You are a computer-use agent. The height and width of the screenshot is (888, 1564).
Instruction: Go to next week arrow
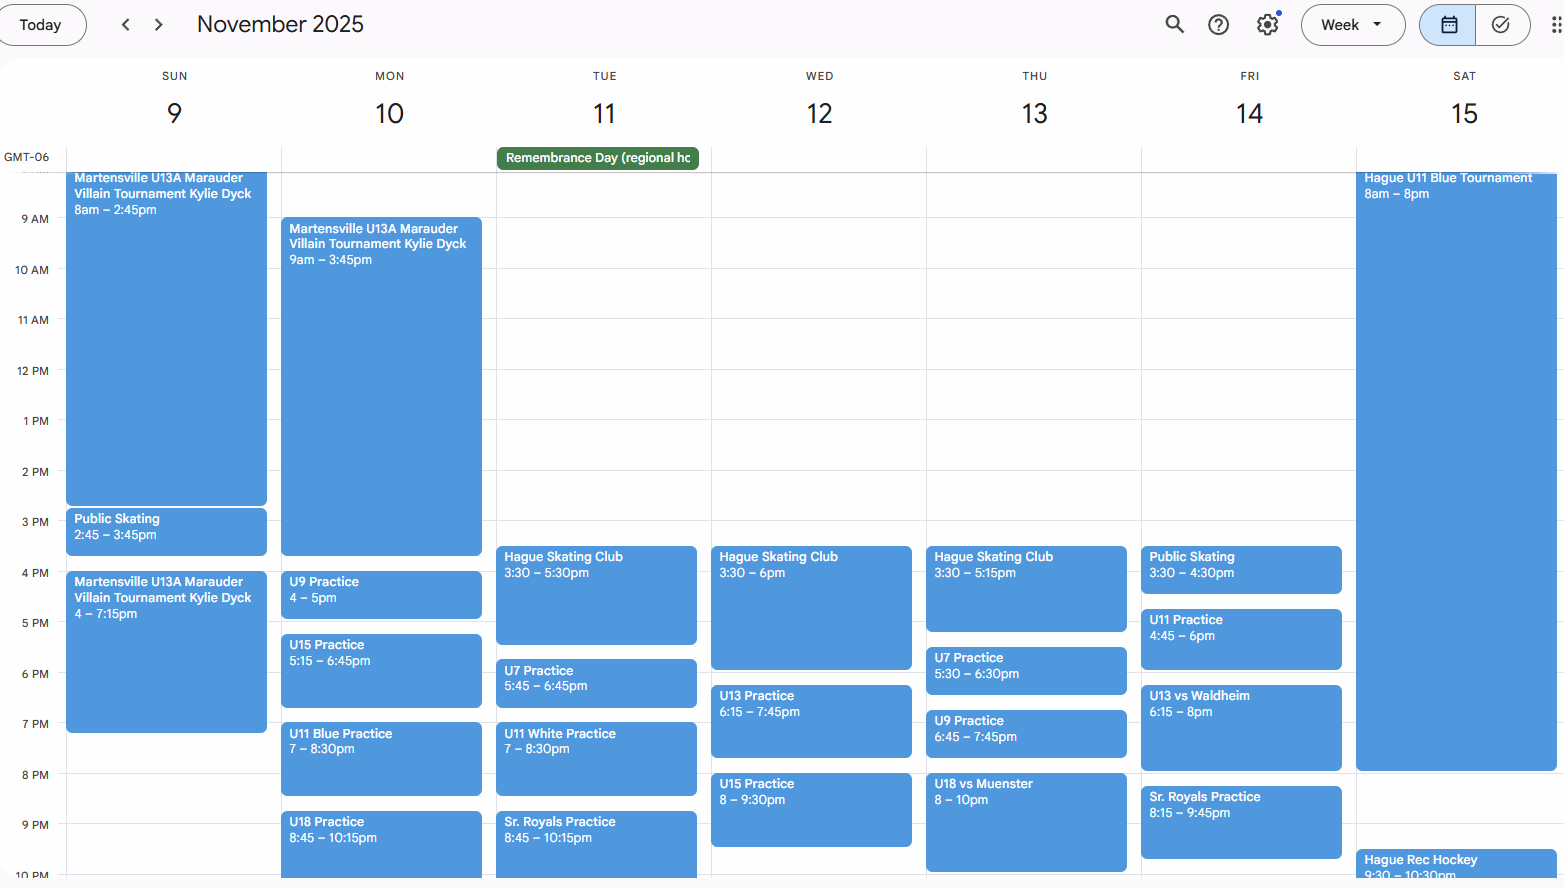coord(159,25)
